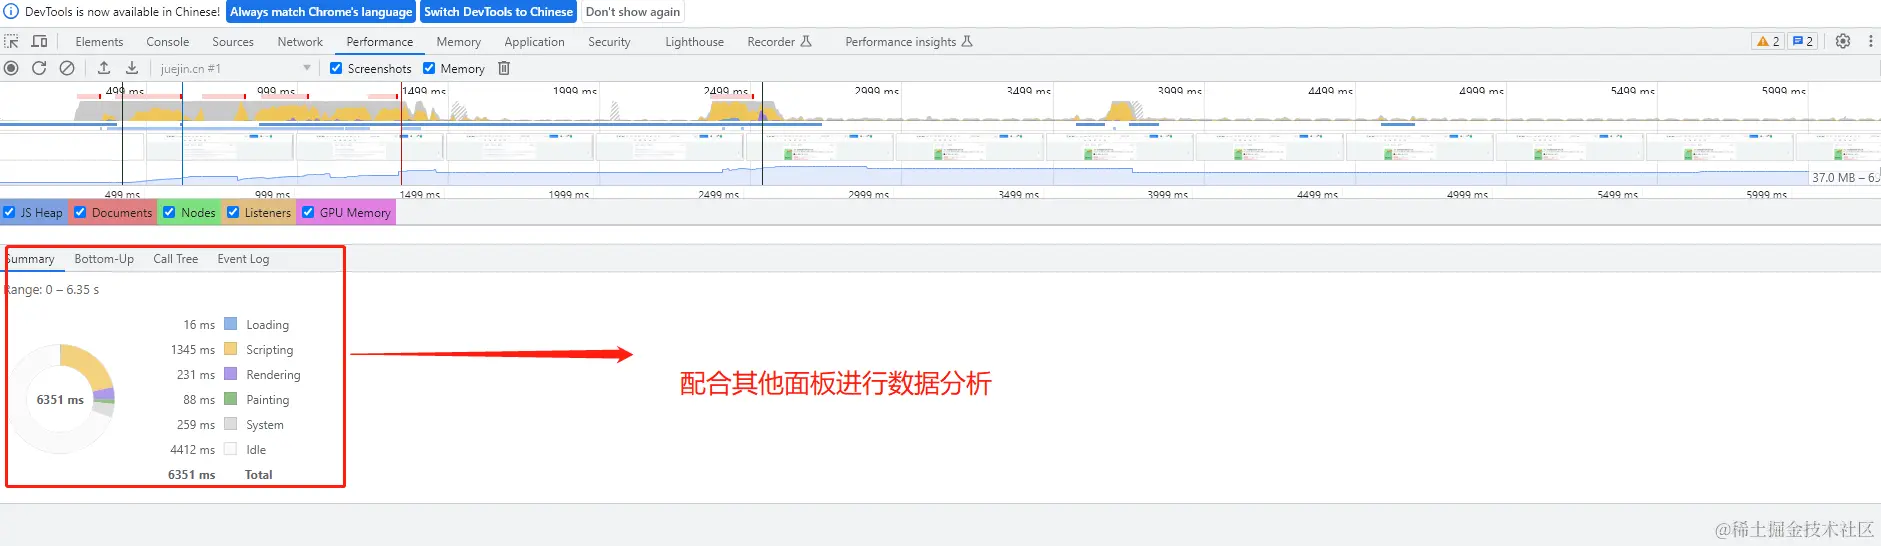Uncheck the Nodes checkbox
Image resolution: width=1881 pixels, height=546 pixels.
pos(169,212)
